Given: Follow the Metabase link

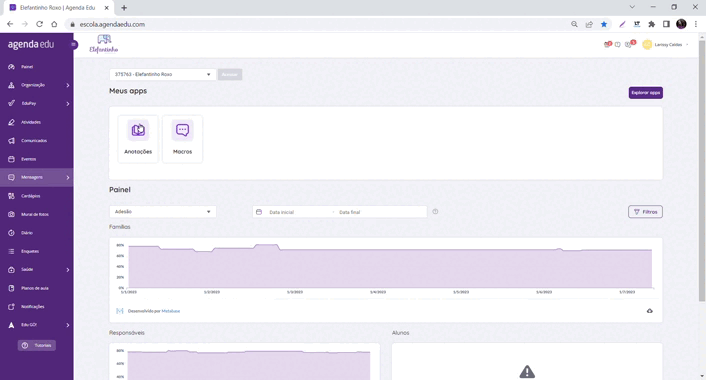Looking at the screenshot, I should coord(171,311).
